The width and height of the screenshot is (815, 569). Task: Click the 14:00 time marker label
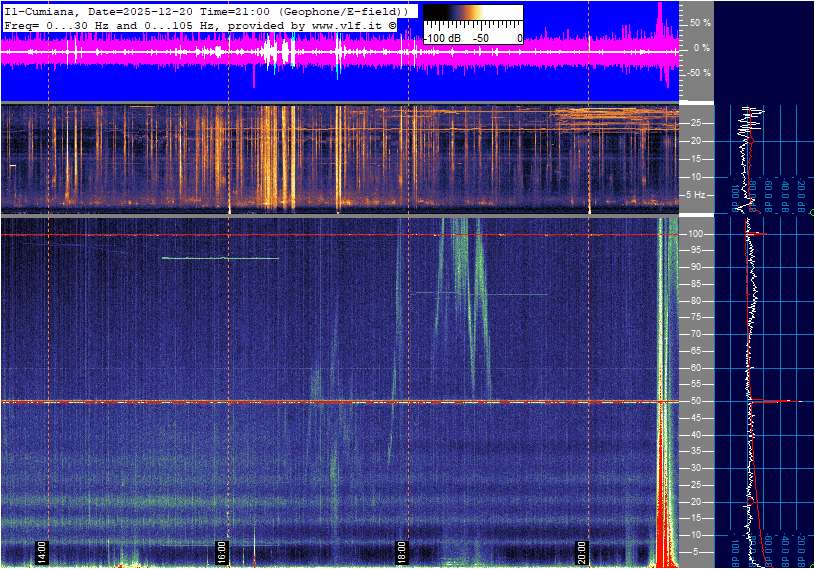(x=42, y=553)
